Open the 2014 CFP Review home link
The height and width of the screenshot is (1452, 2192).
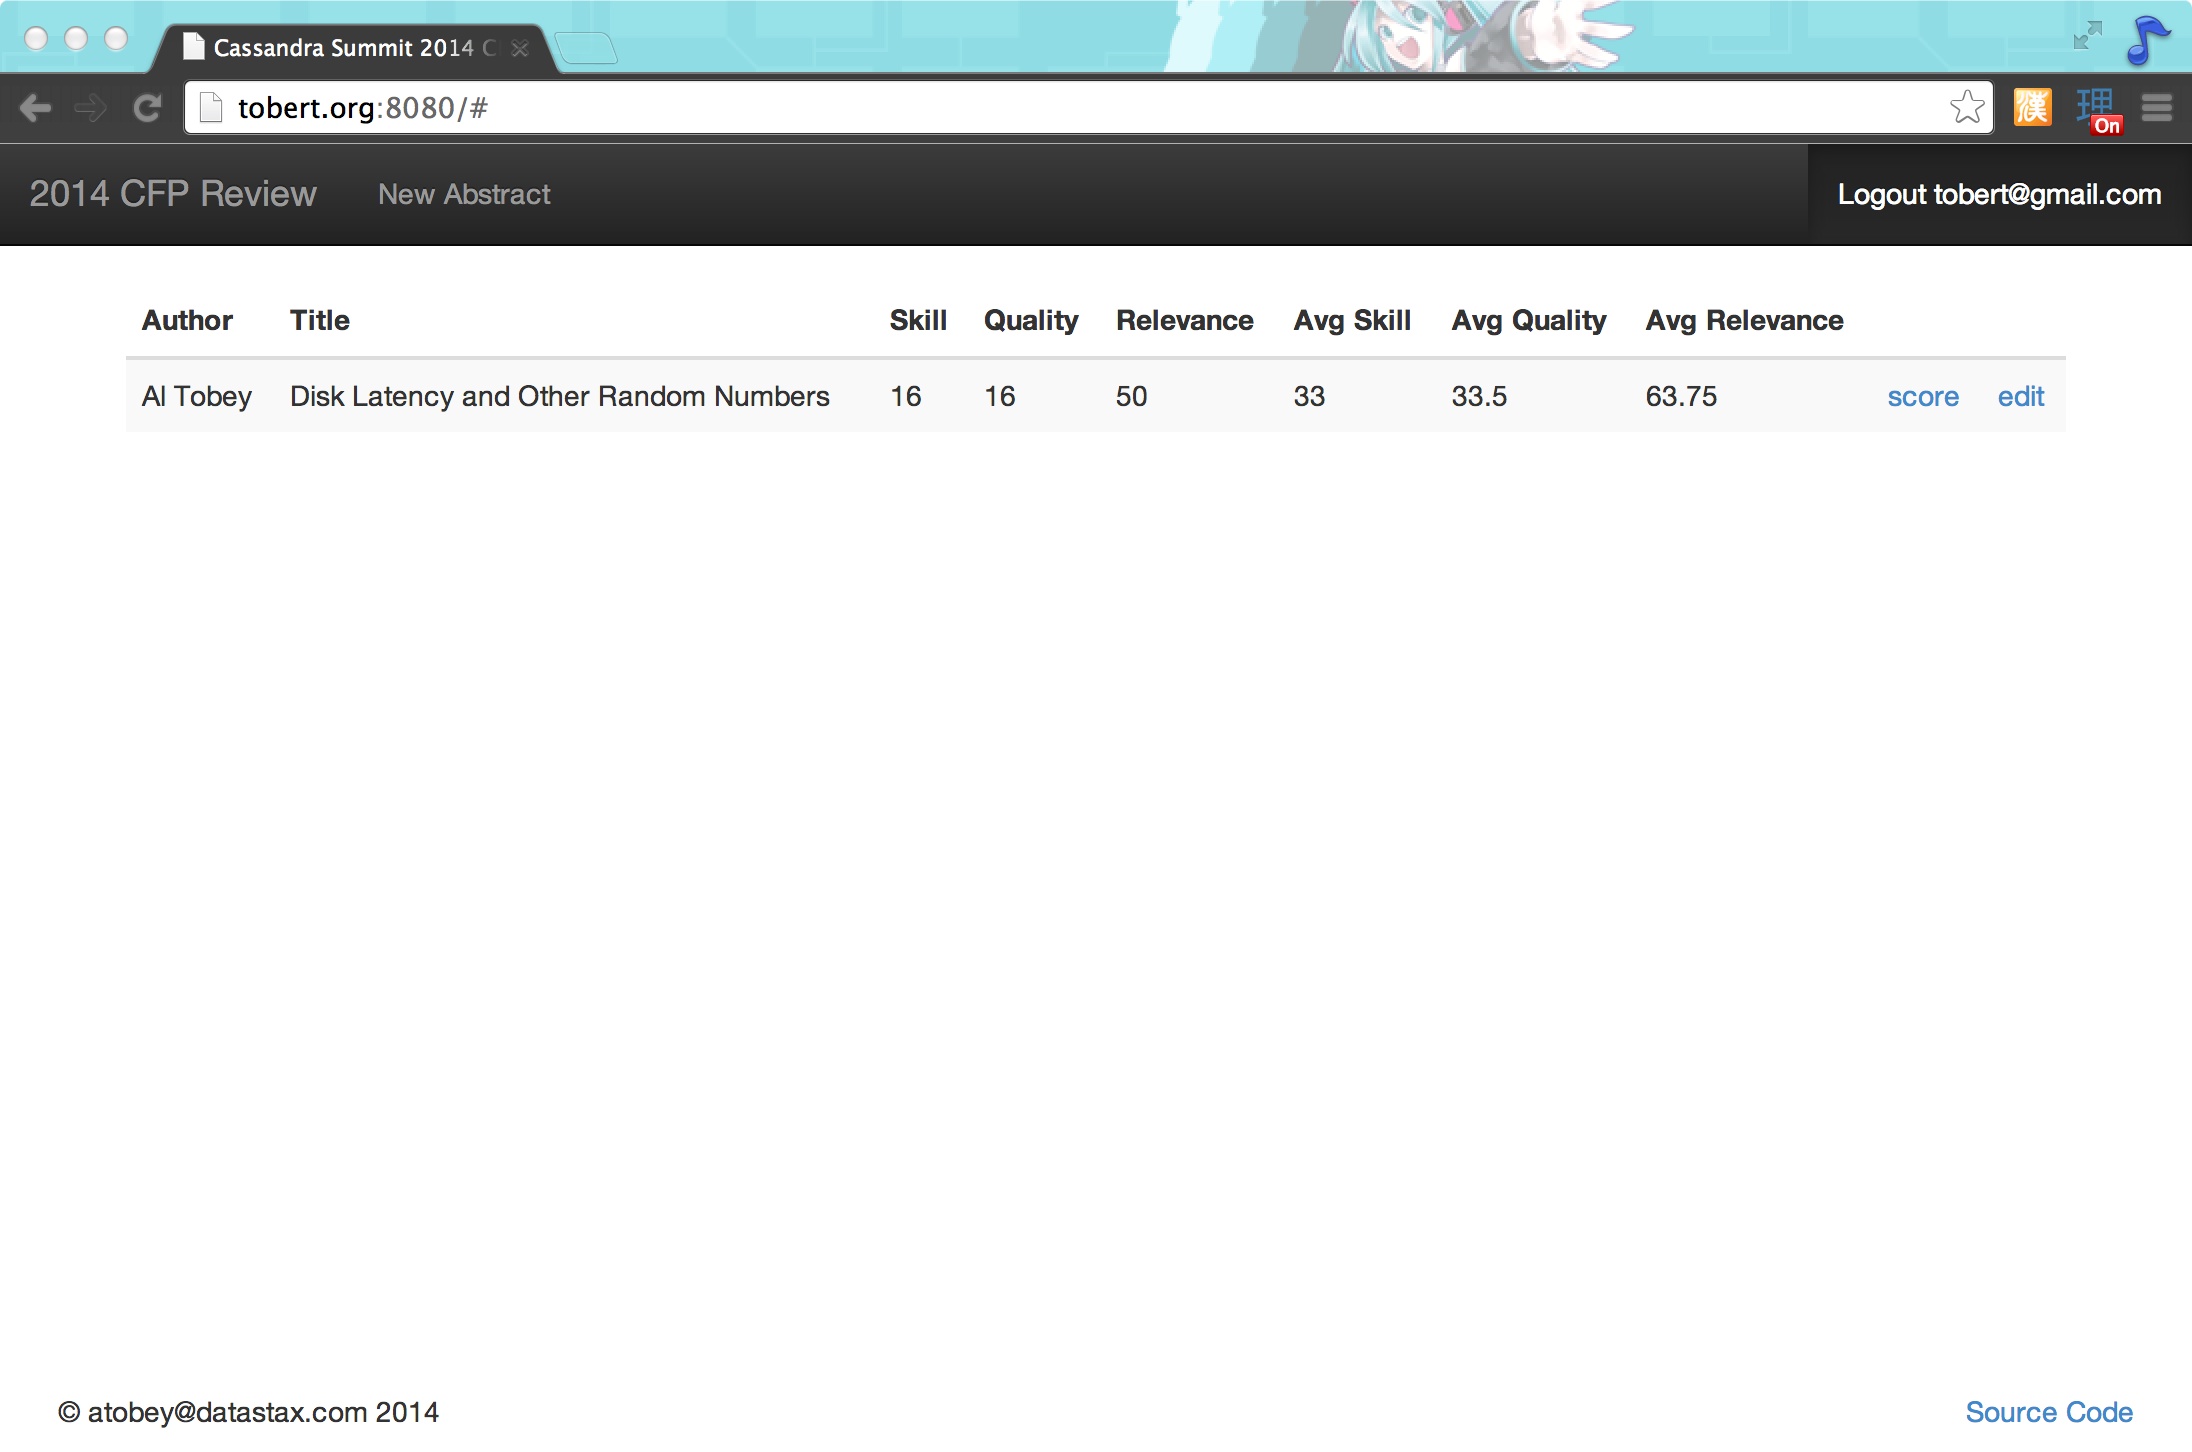(x=173, y=194)
